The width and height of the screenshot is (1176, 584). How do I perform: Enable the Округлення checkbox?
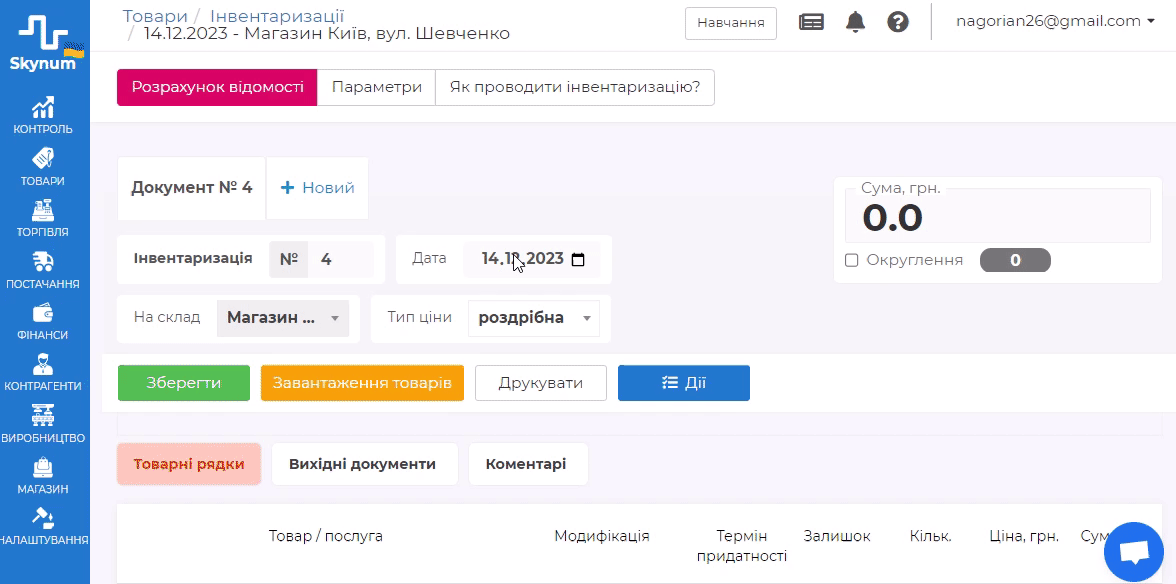[x=852, y=260]
